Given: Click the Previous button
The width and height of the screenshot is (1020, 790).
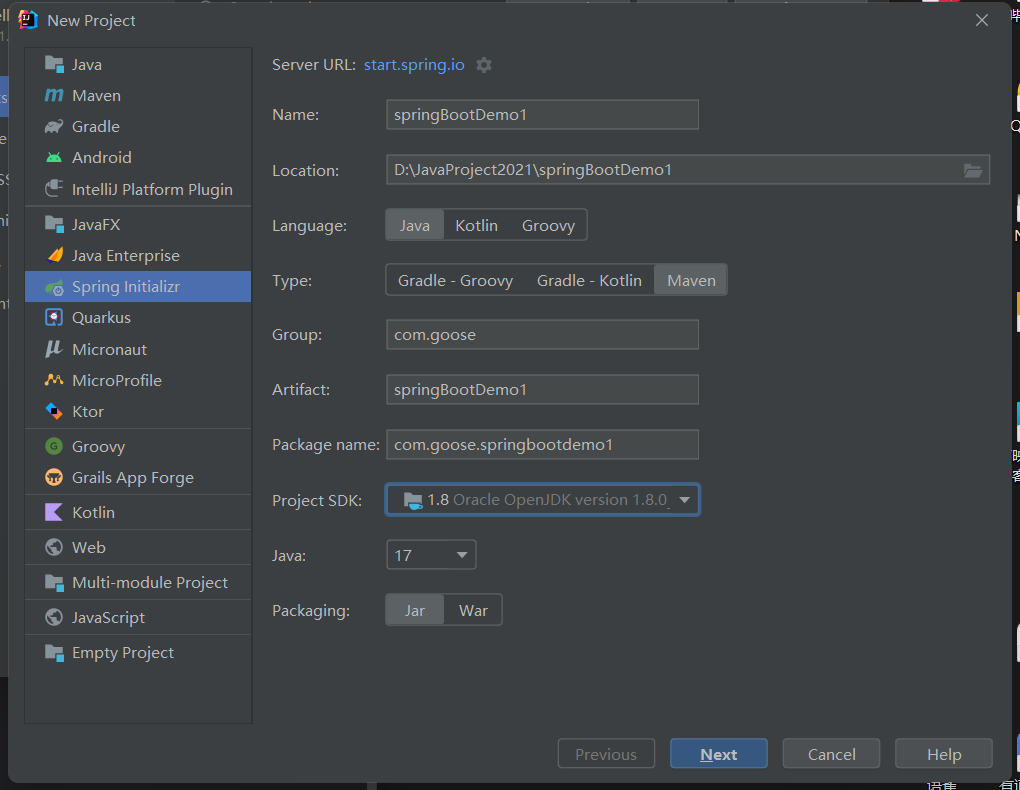Looking at the screenshot, I should (606, 754).
